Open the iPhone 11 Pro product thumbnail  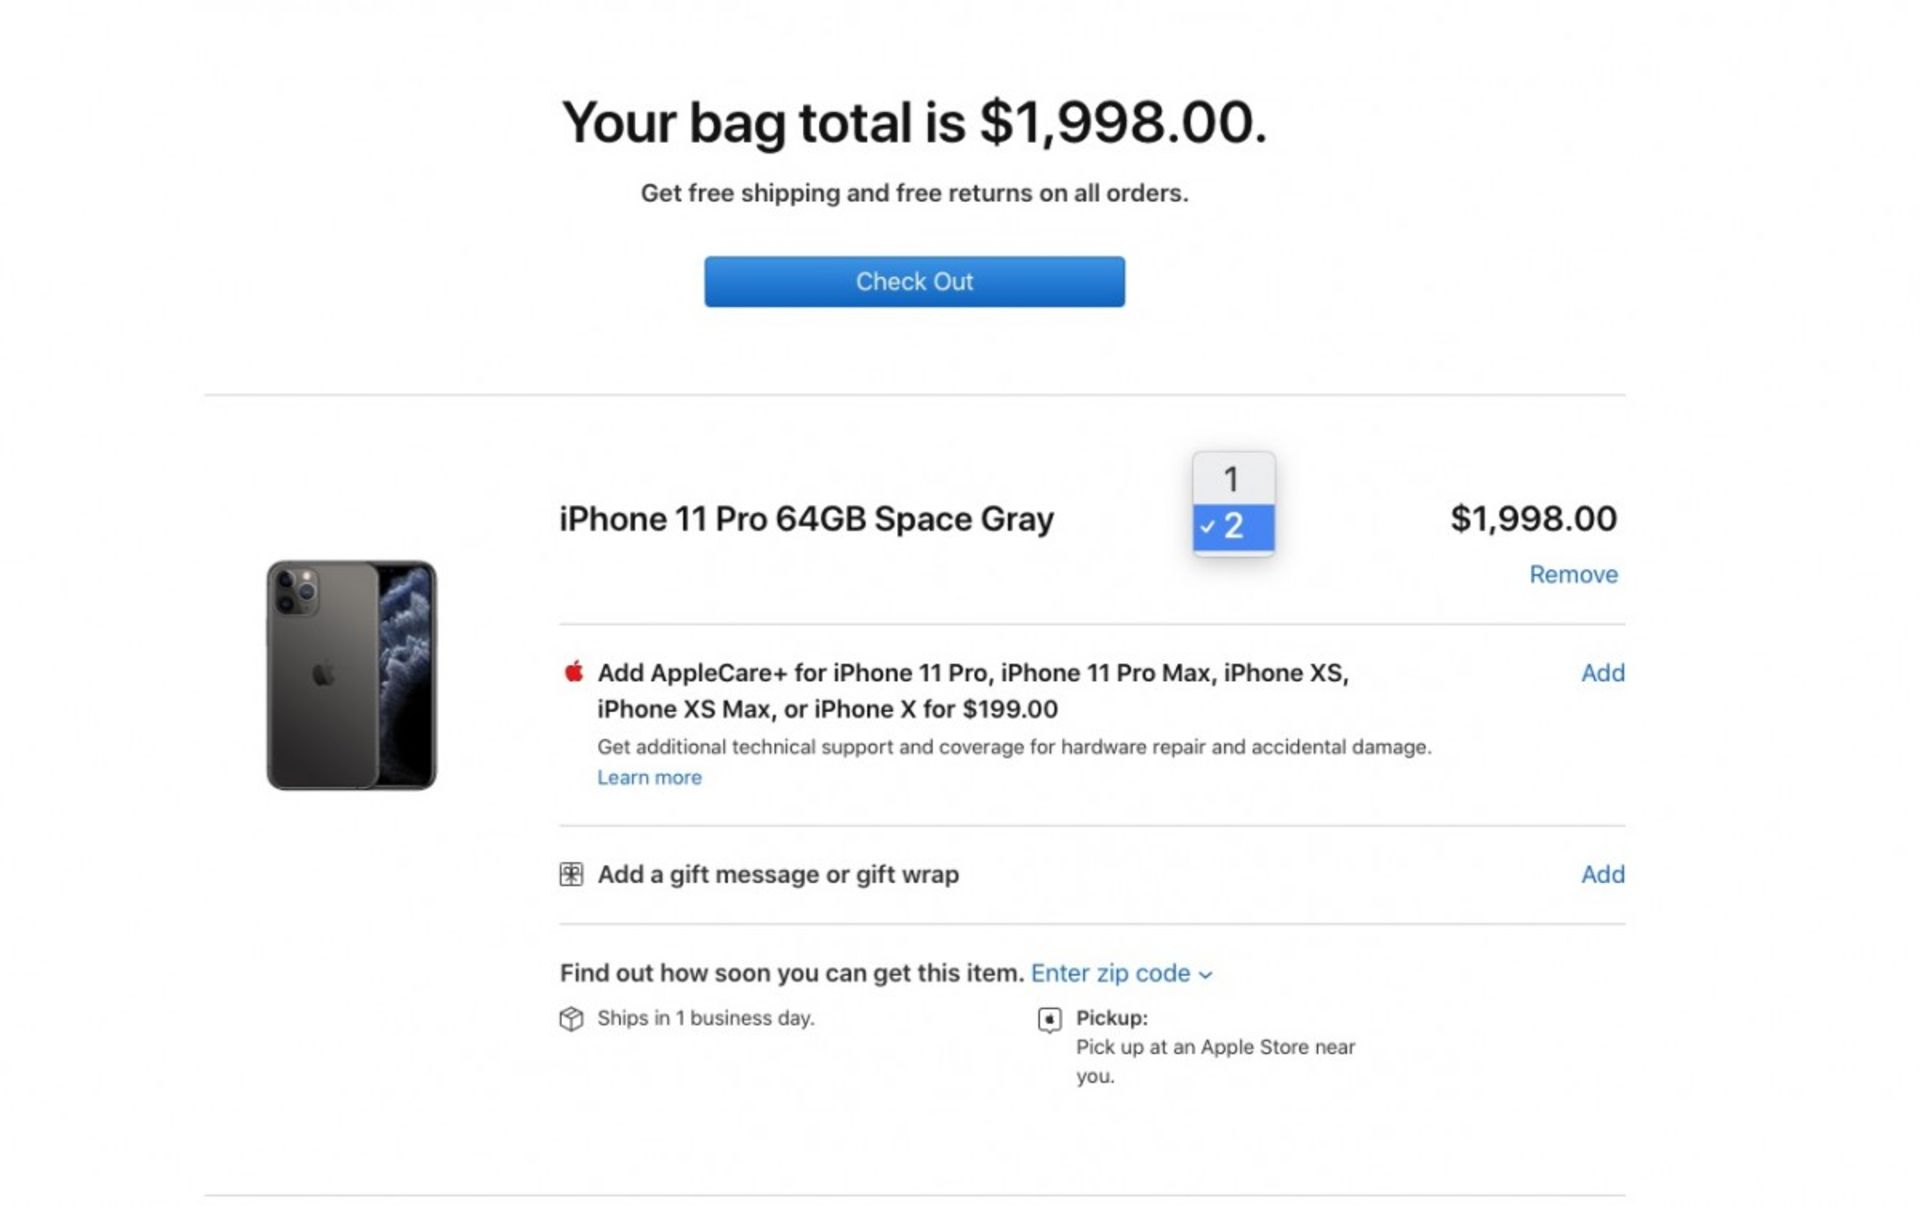coord(351,675)
